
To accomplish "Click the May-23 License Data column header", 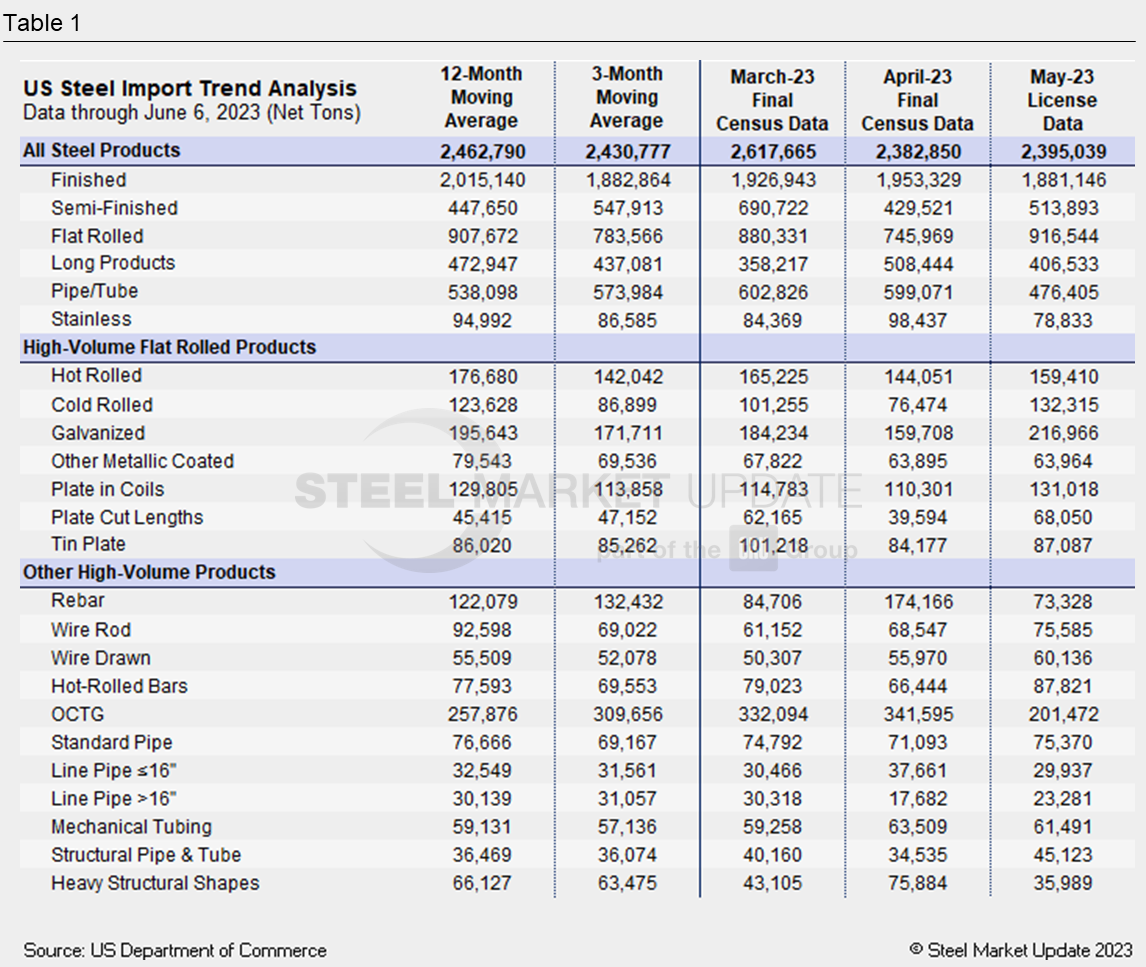I will [1062, 100].
